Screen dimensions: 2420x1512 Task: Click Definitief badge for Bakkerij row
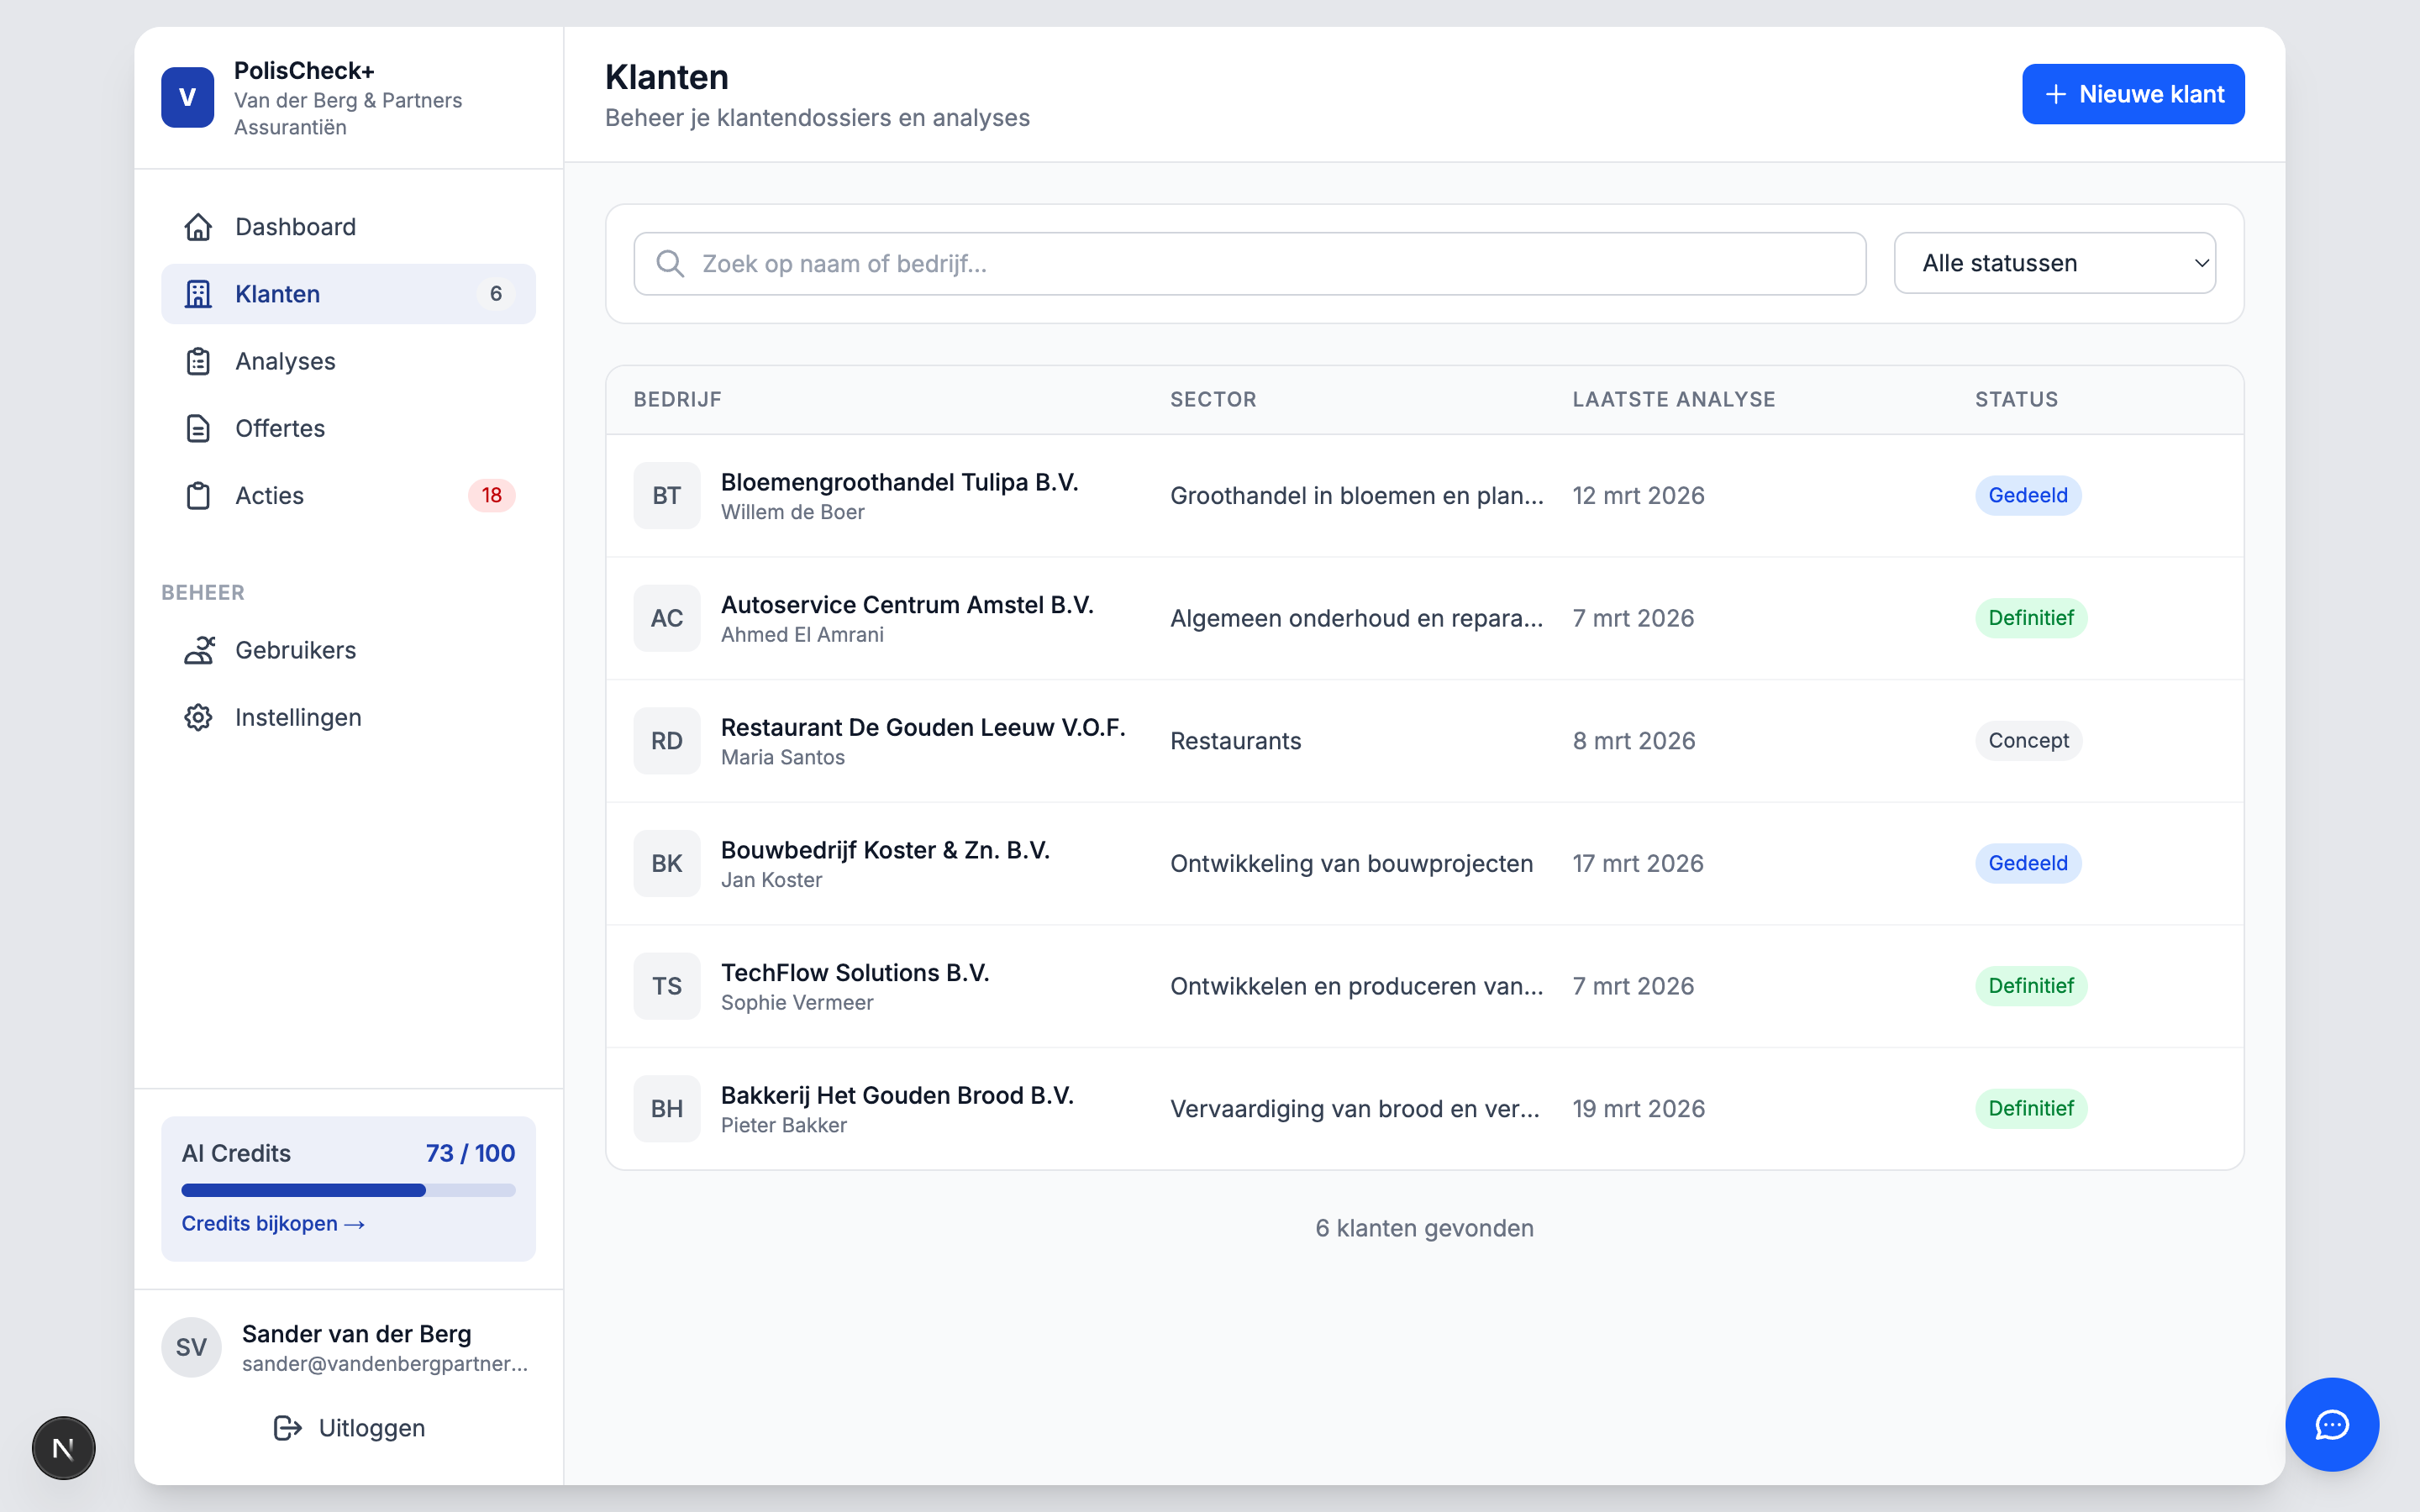pyautogui.click(x=2030, y=1109)
